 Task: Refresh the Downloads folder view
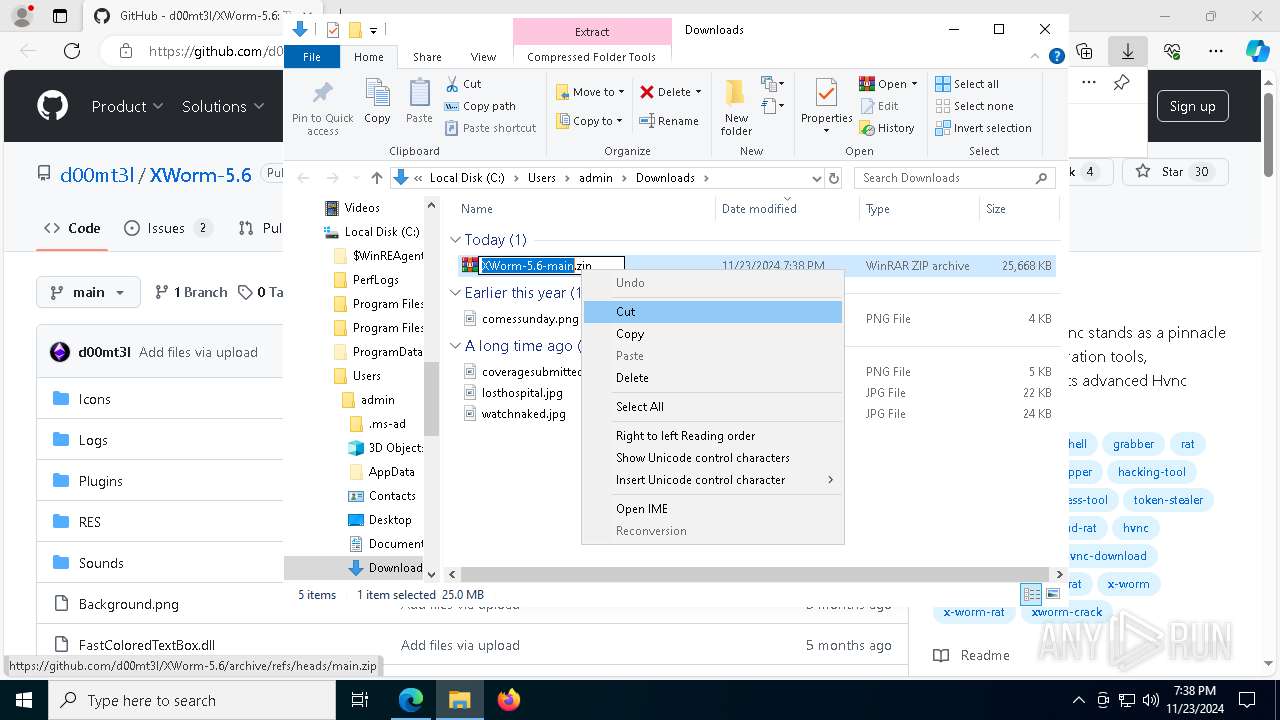(x=834, y=178)
